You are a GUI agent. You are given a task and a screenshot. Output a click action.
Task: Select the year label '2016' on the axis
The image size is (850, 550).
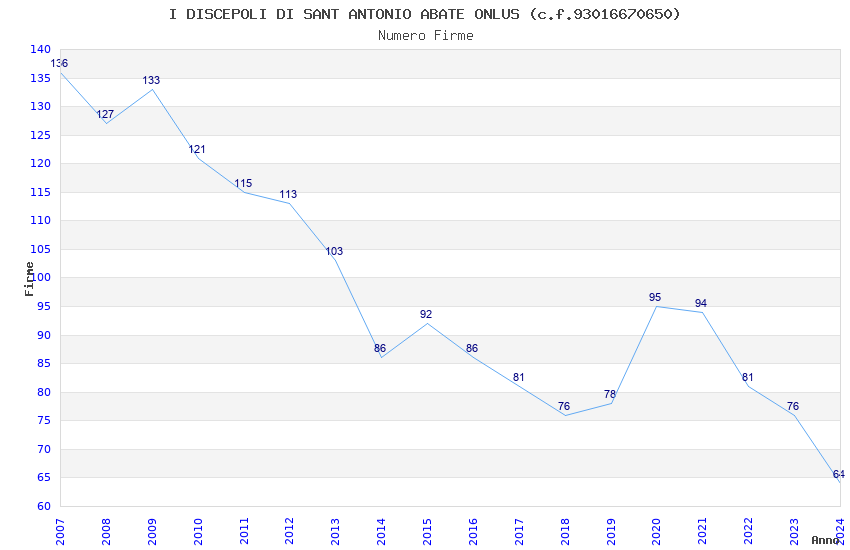pyautogui.click(x=473, y=532)
